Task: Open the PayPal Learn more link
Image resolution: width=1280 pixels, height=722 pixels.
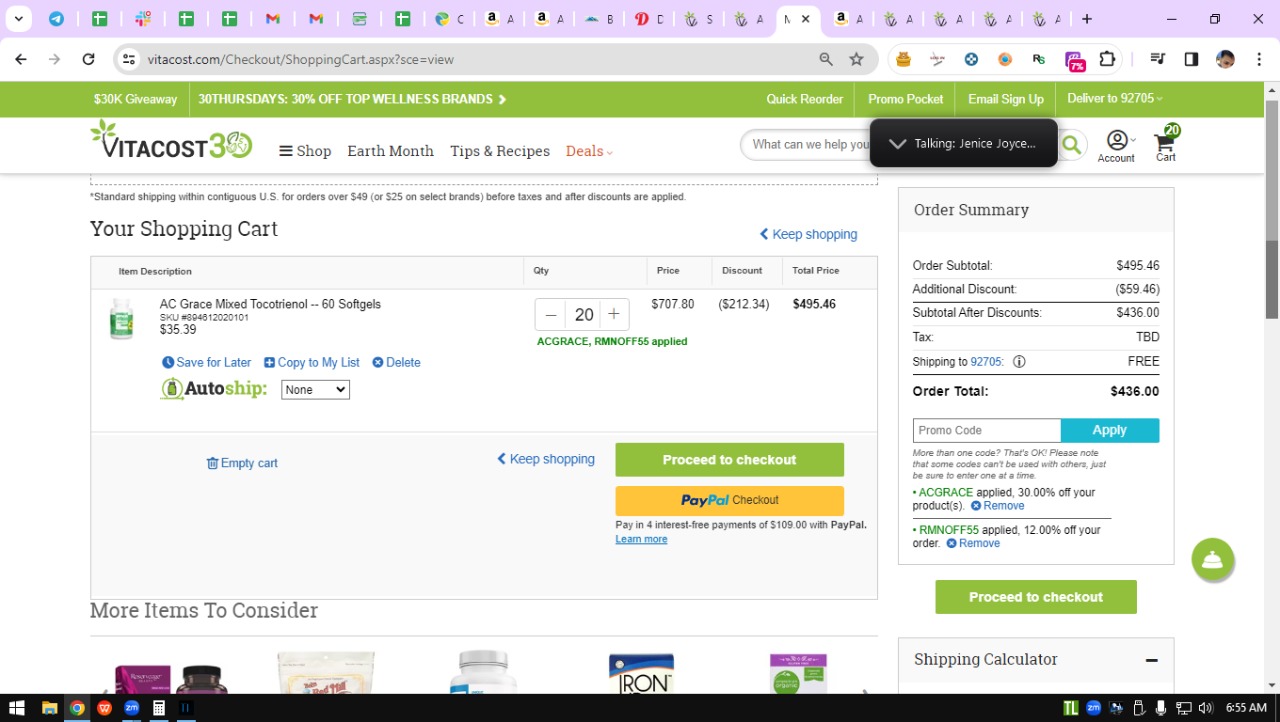Action: pyautogui.click(x=641, y=539)
